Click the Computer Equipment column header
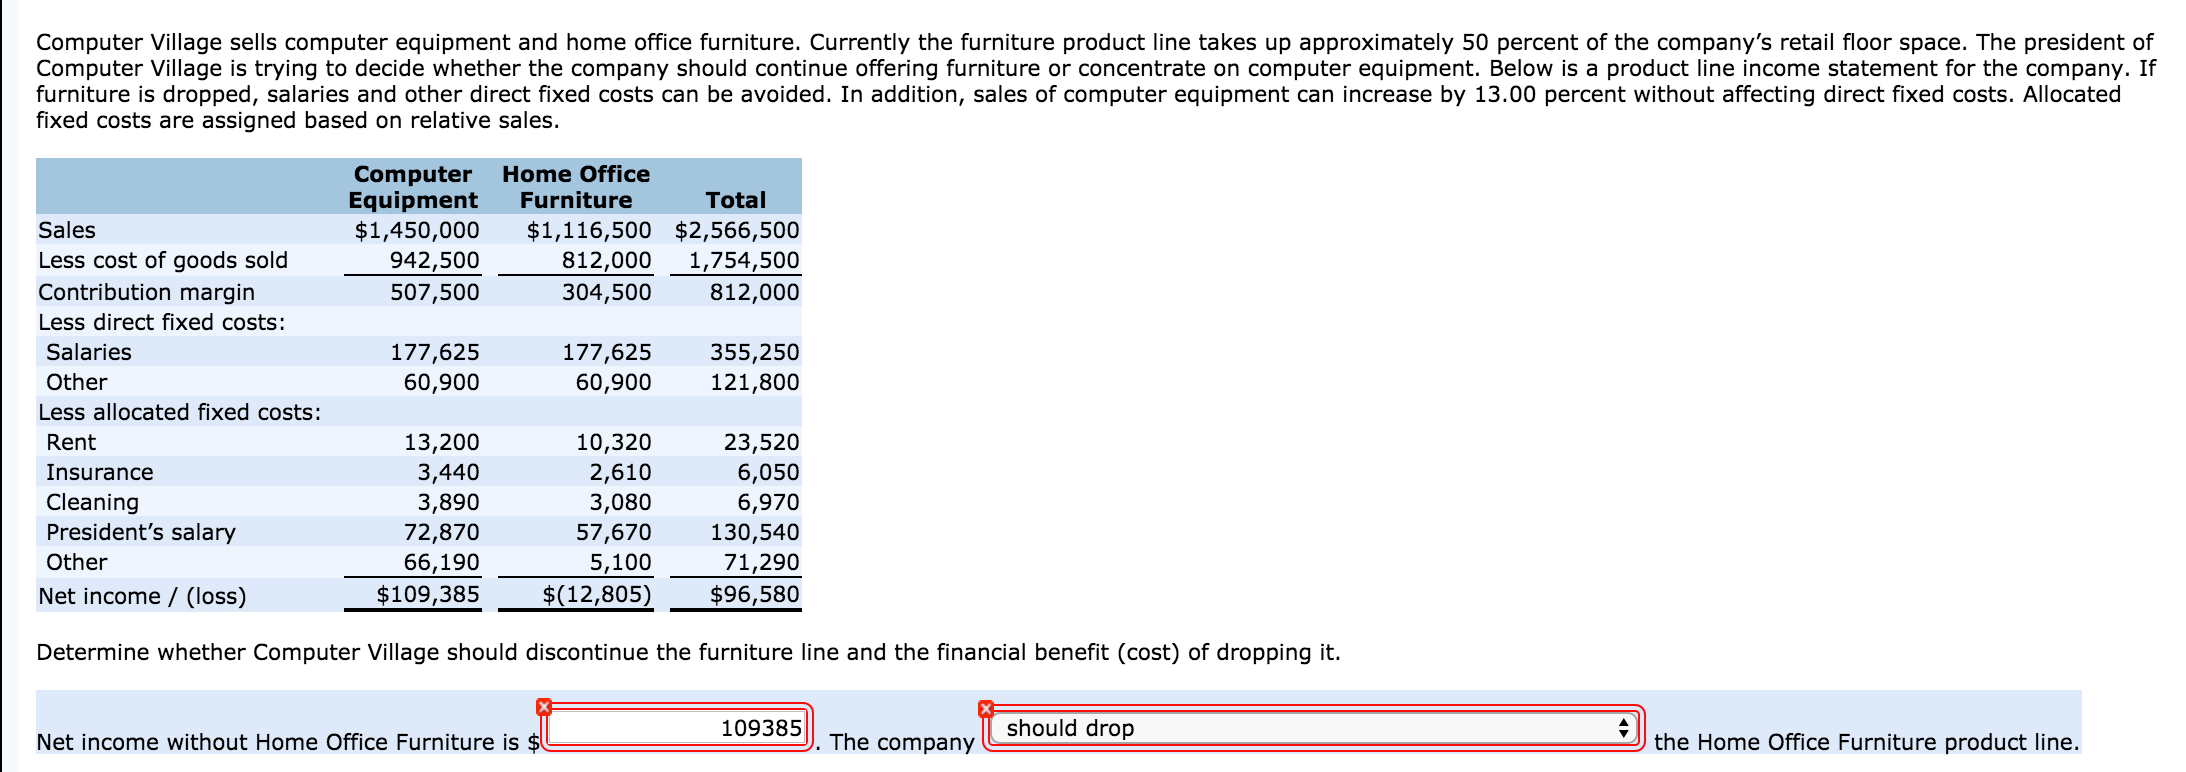Screen dimensions: 2186x772 coord(413,187)
